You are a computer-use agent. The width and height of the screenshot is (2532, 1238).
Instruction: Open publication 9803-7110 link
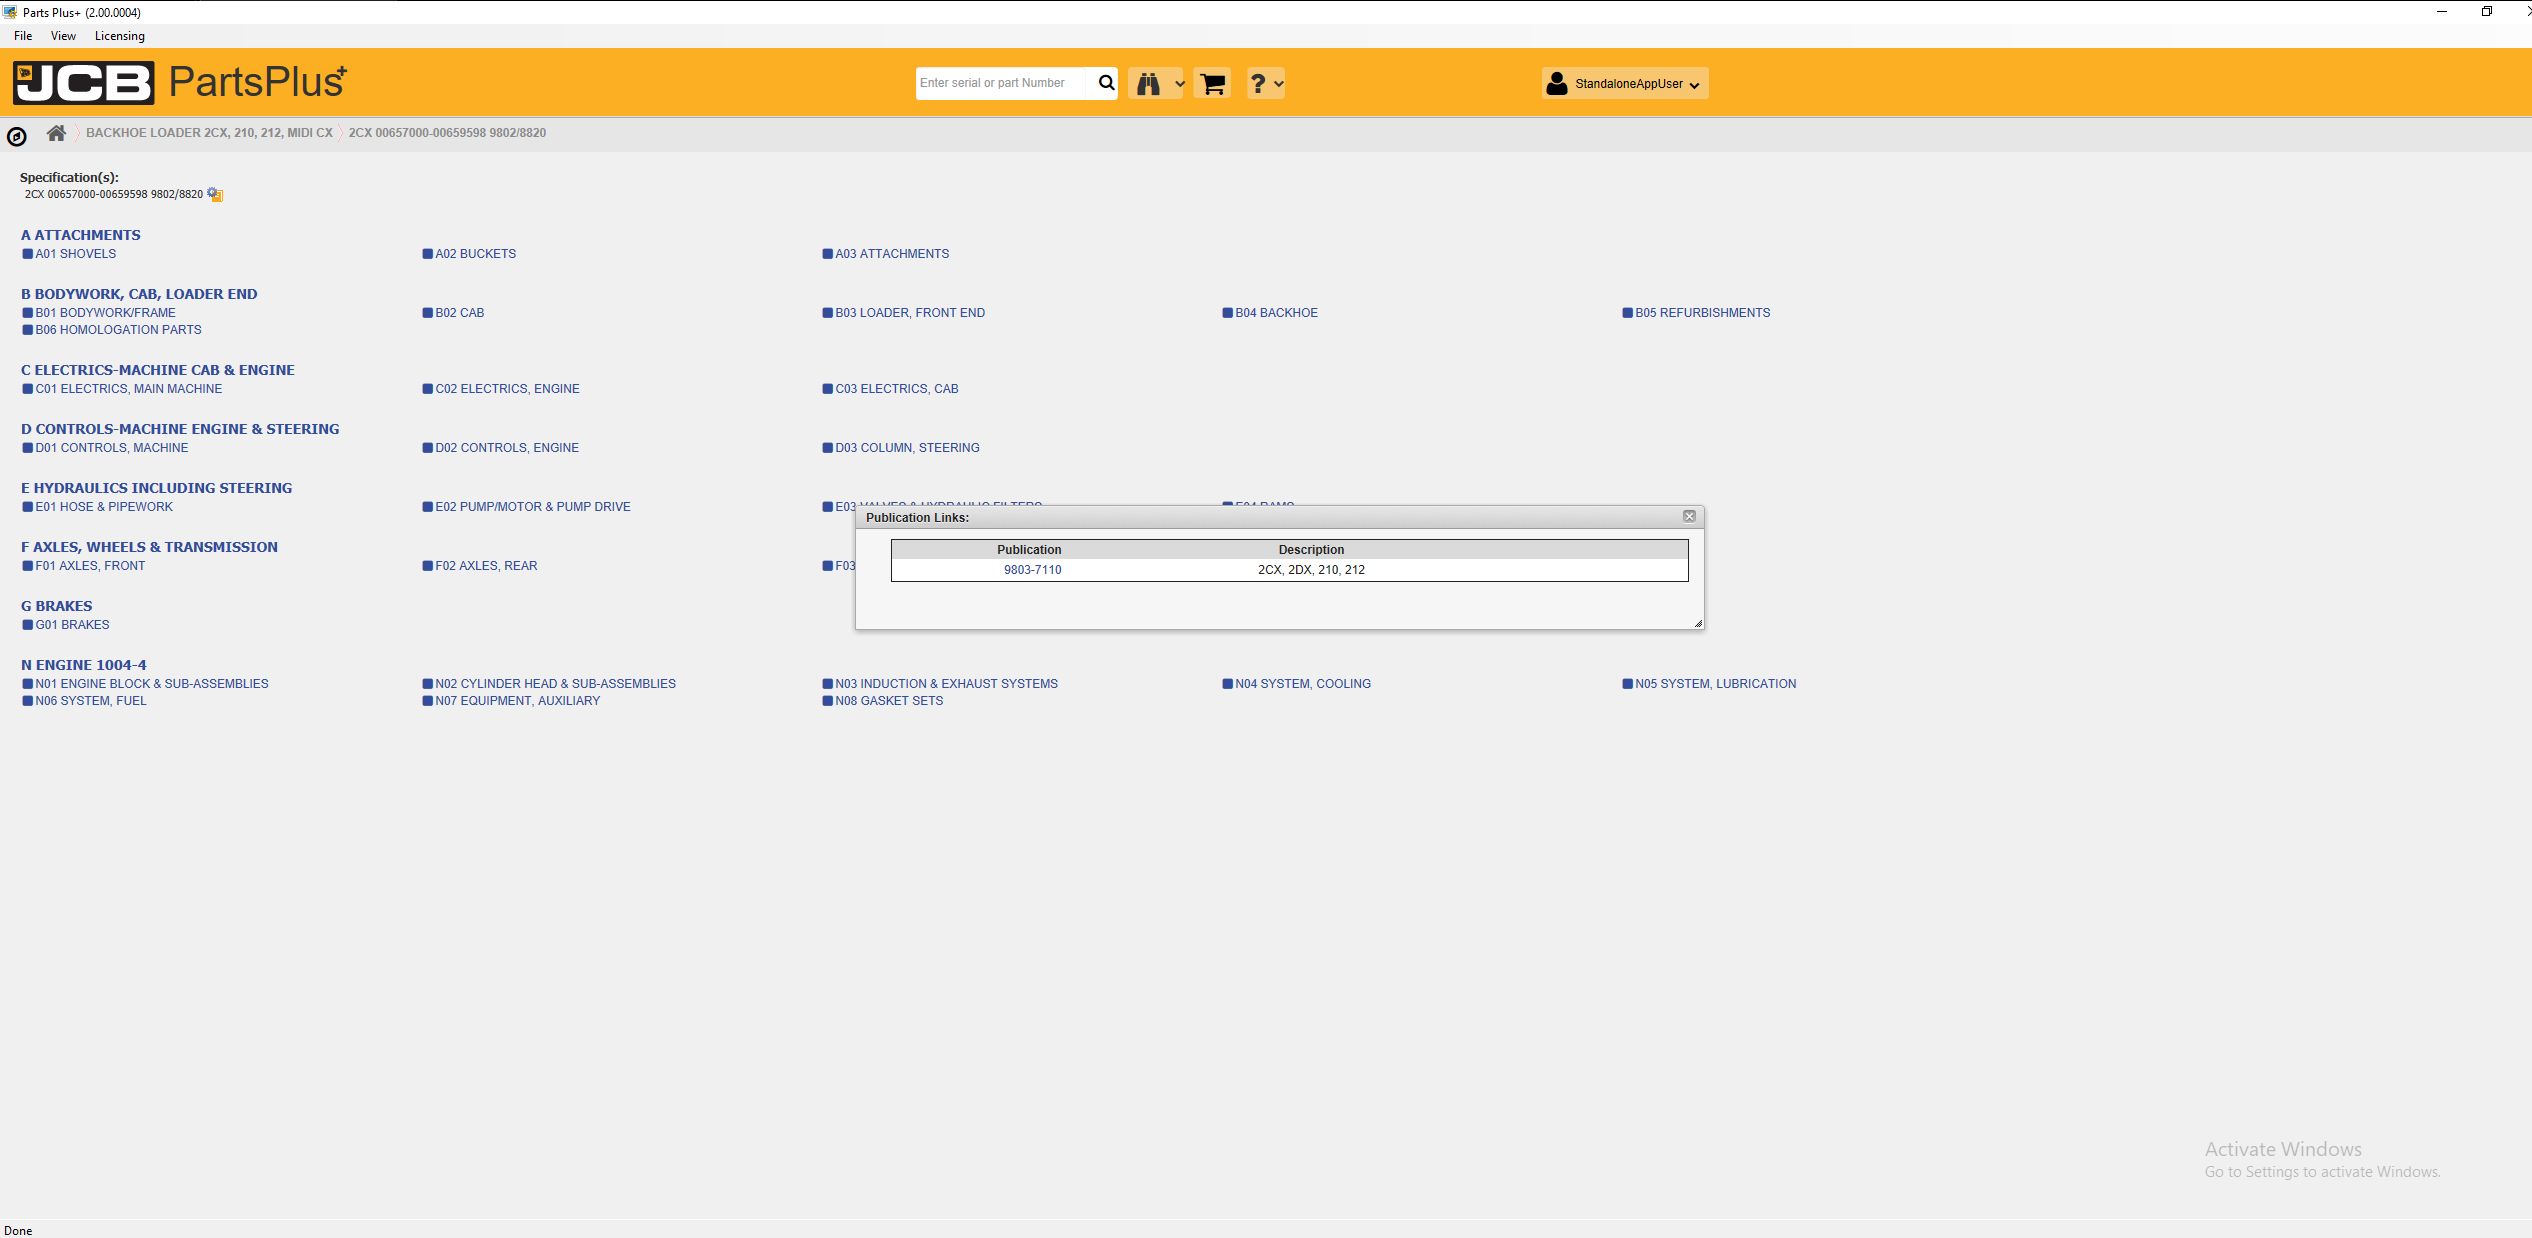coord(1033,569)
